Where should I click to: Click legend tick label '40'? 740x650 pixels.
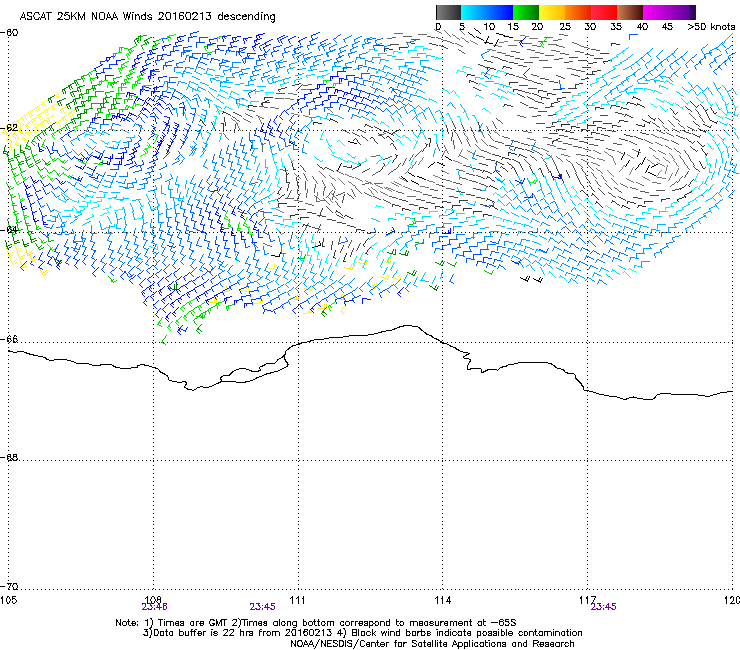(642, 27)
